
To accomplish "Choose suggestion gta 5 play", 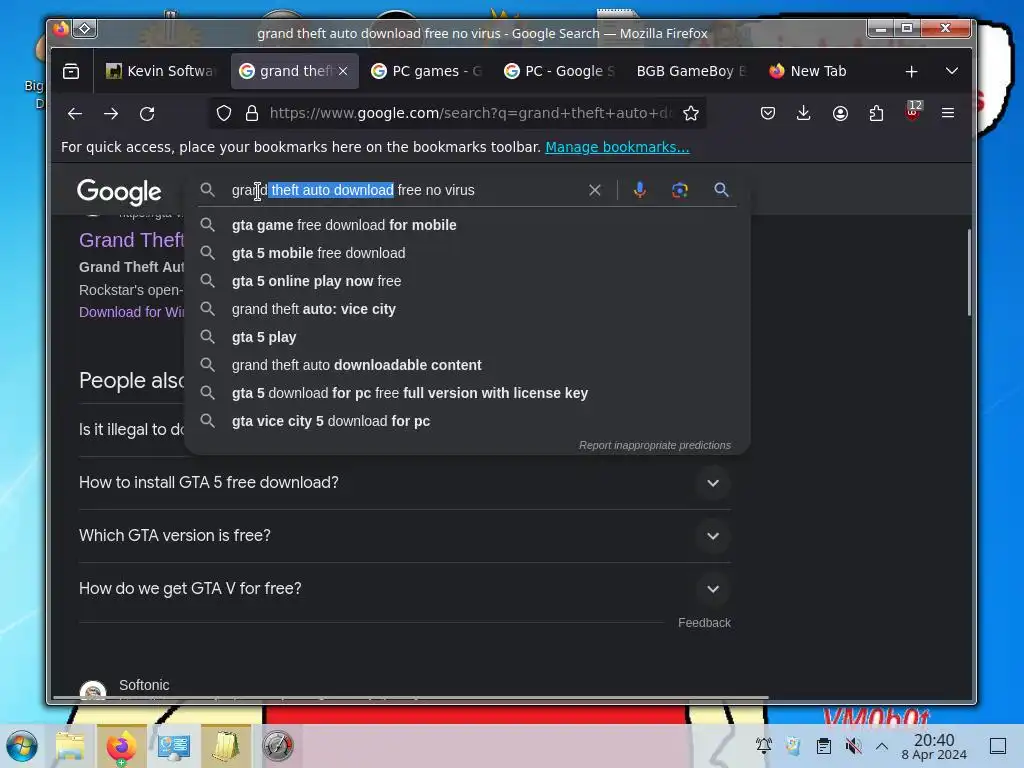I will (x=467, y=338).
